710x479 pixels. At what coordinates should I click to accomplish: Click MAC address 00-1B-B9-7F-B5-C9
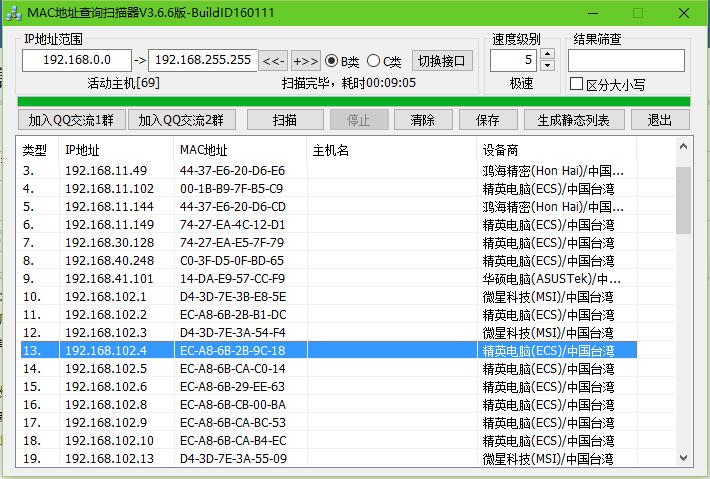231,189
